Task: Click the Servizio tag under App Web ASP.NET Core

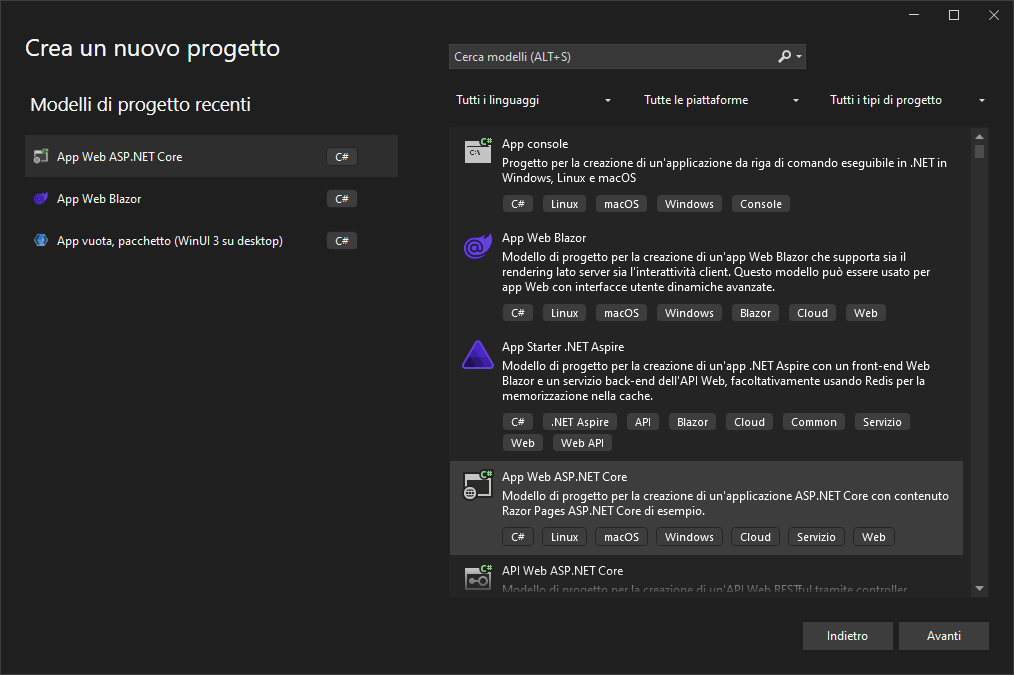Action: click(816, 537)
